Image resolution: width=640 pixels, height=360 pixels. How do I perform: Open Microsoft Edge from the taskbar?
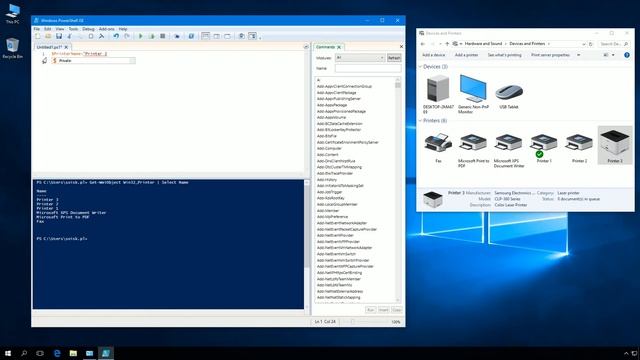click(57, 353)
